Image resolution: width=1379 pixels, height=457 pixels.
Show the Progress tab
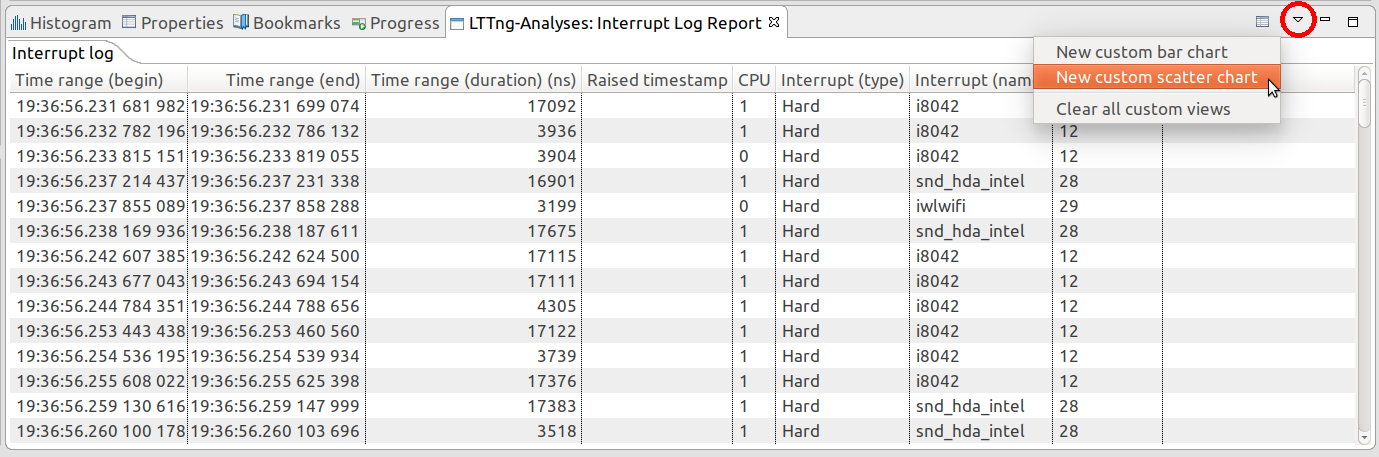pos(394,23)
